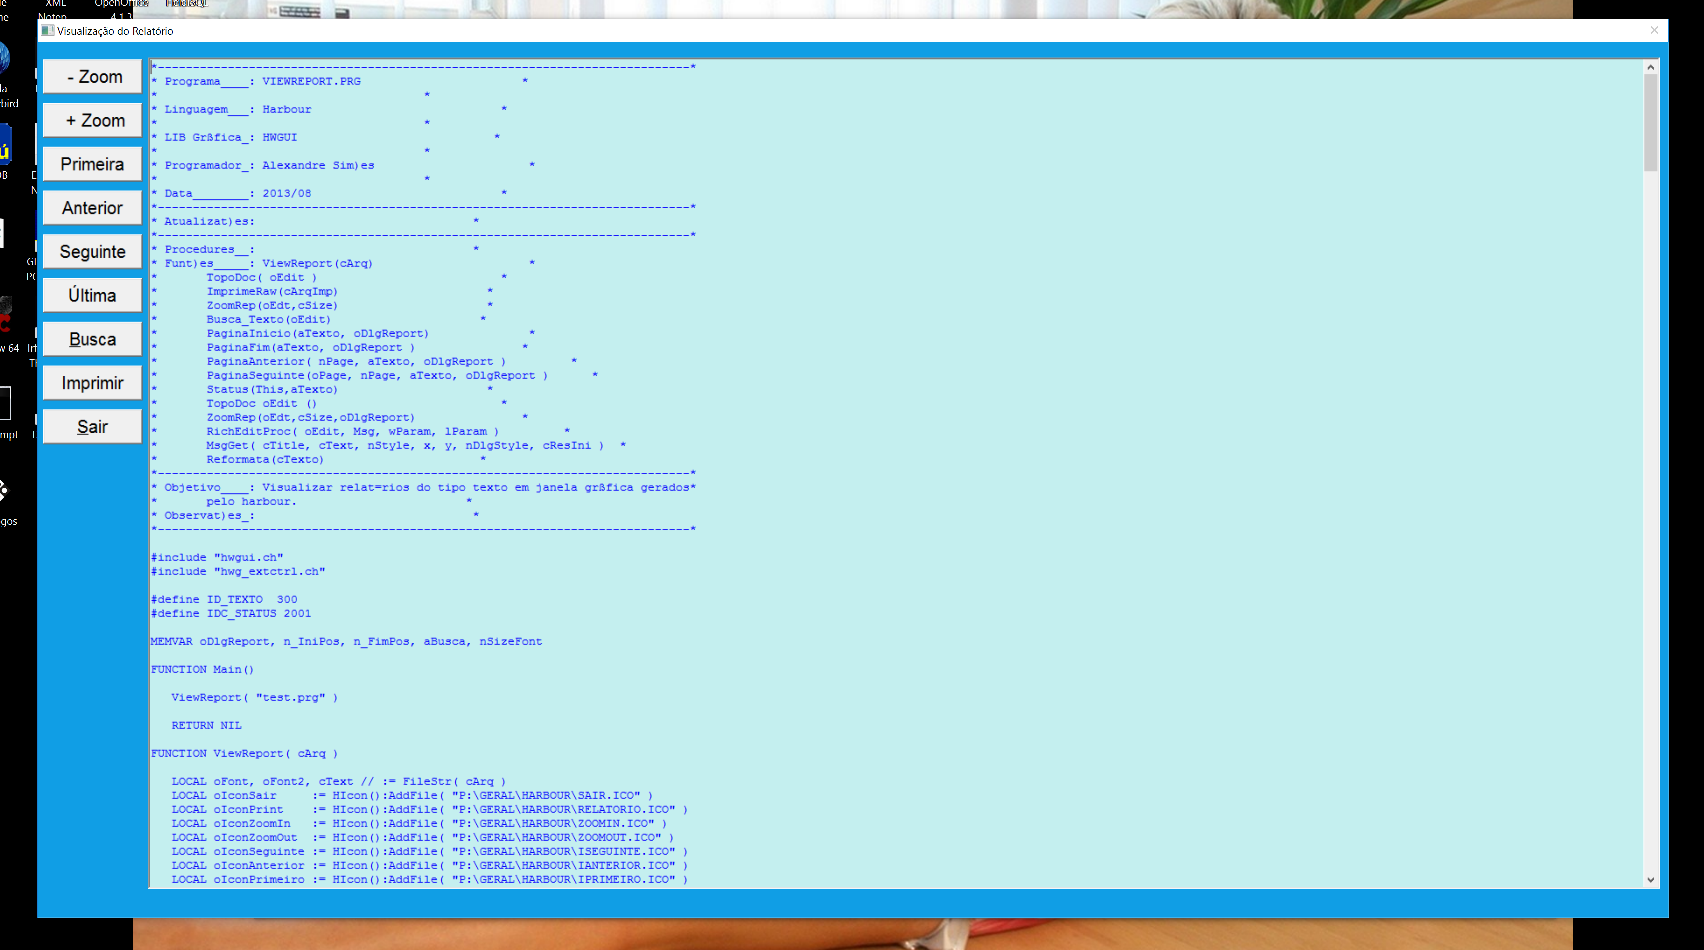Click the scrollbar up arrow of the report

pos(1650,67)
